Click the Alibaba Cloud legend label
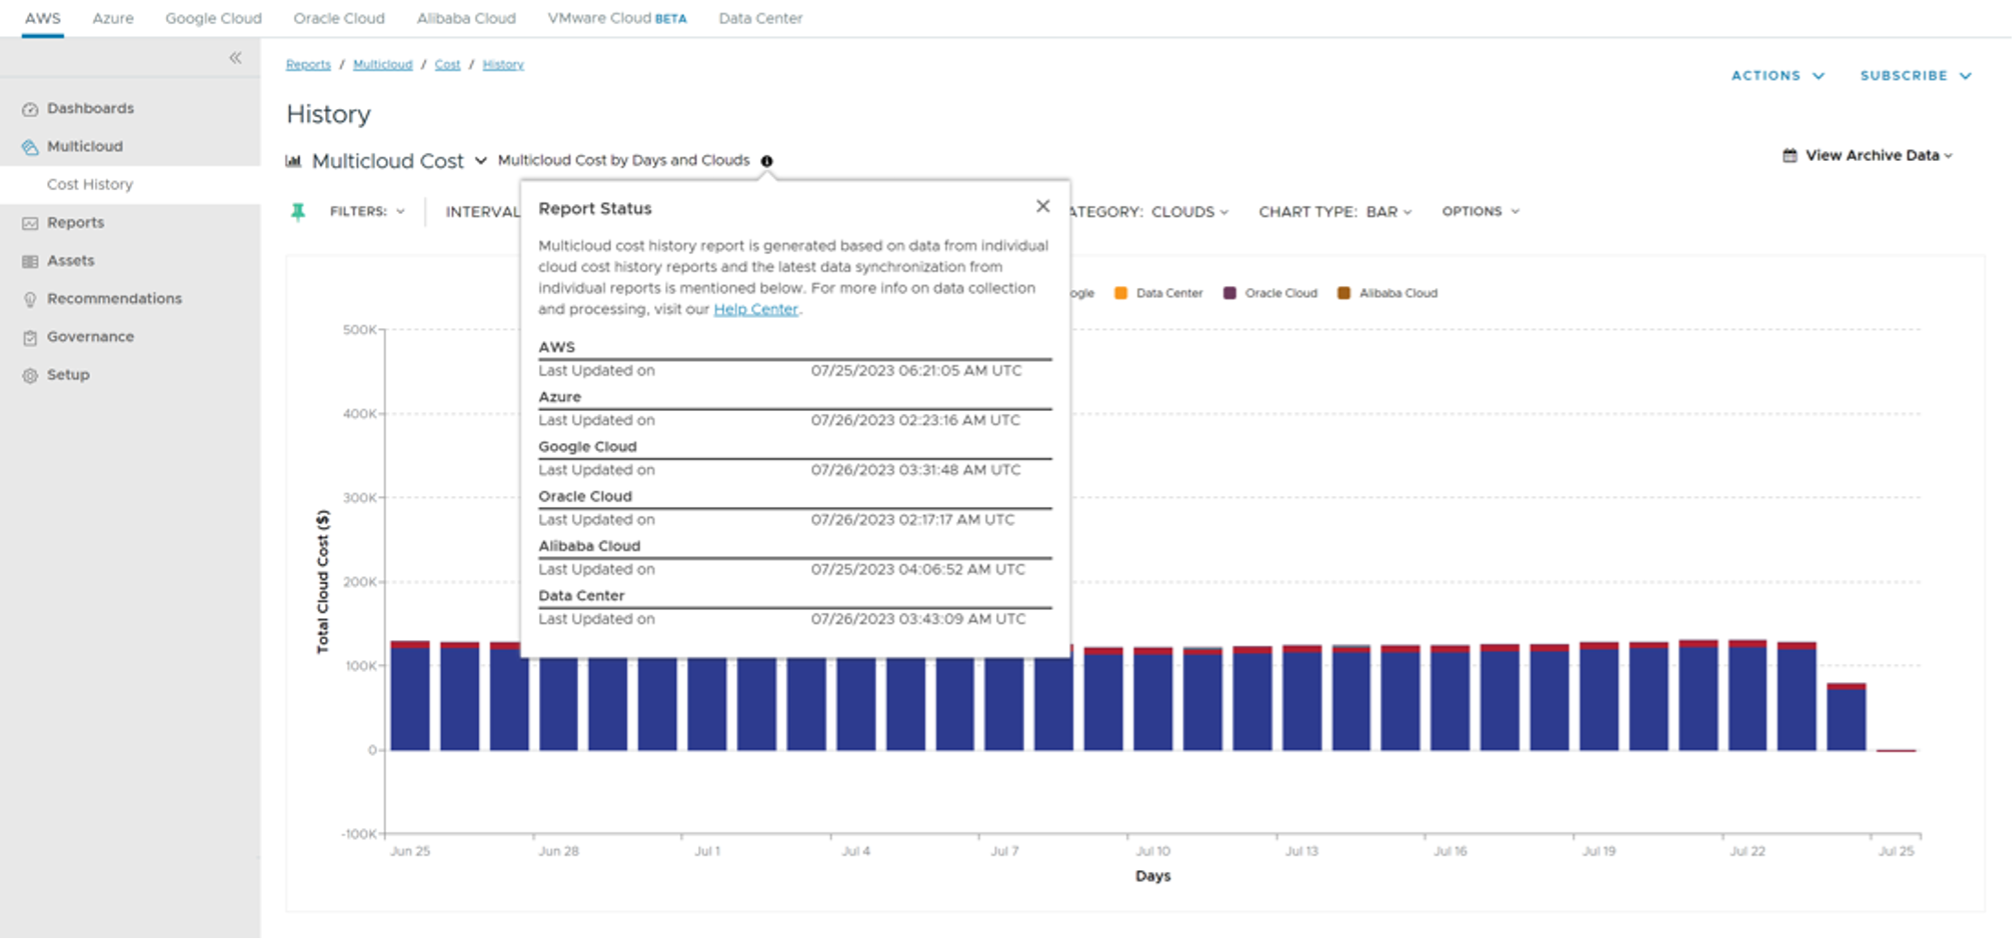This screenshot has width=2016, height=941. pyautogui.click(x=1398, y=294)
